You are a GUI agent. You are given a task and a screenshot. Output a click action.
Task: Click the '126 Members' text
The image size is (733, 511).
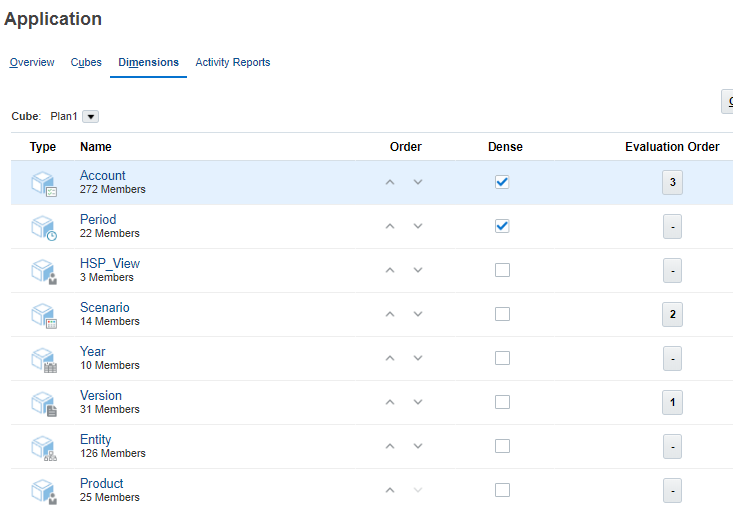pyautogui.click(x=113, y=453)
